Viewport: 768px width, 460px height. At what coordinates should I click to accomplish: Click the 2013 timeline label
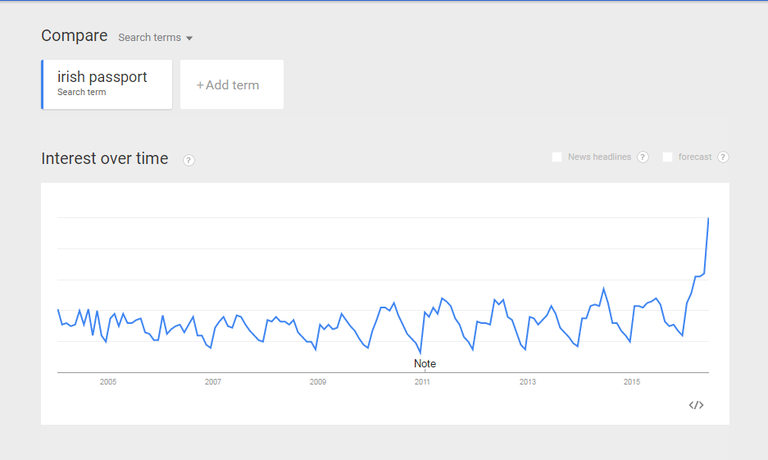[527, 382]
